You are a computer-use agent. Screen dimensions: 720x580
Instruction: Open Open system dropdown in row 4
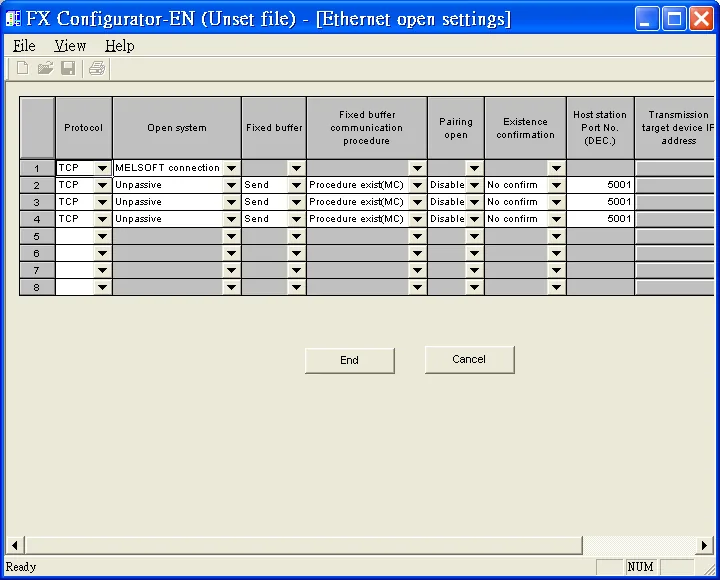point(231,219)
